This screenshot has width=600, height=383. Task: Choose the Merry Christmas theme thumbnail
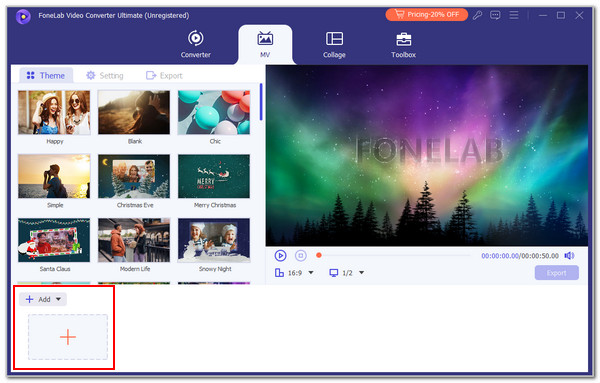click(x=214, y=176)
